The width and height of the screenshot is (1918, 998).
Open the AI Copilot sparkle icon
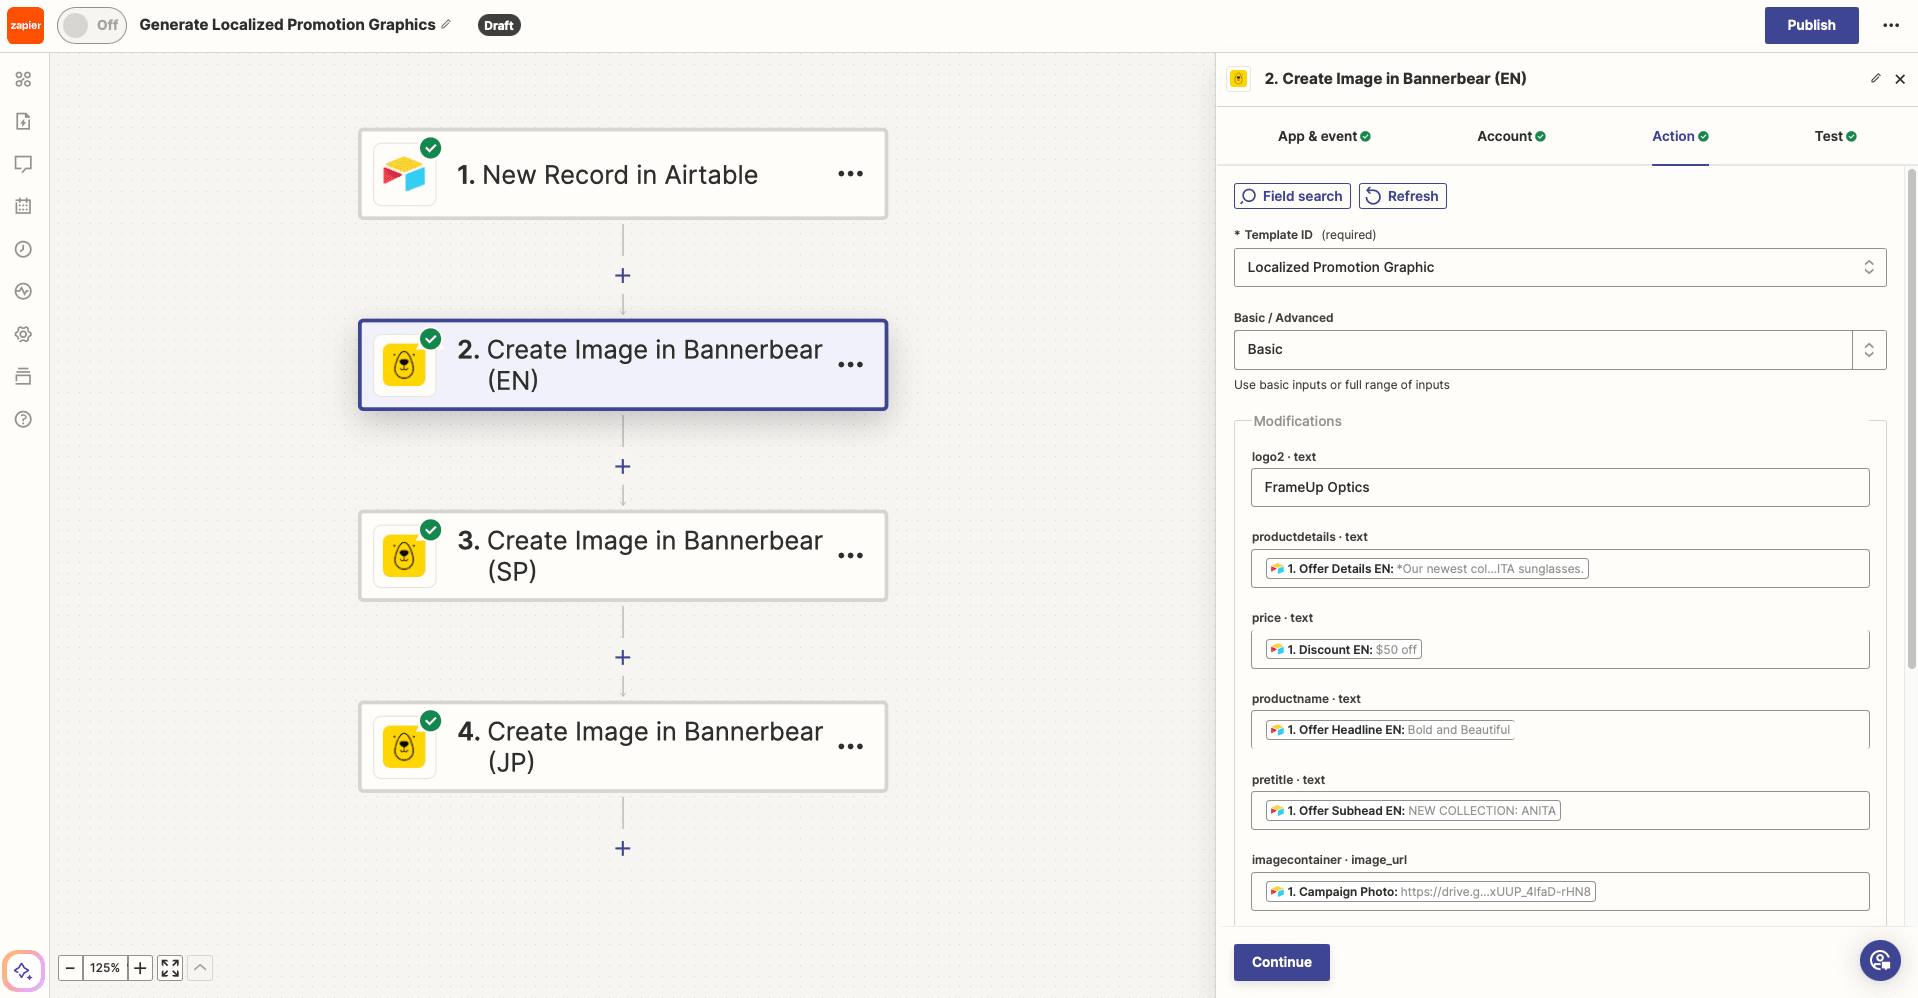point(23,970)
